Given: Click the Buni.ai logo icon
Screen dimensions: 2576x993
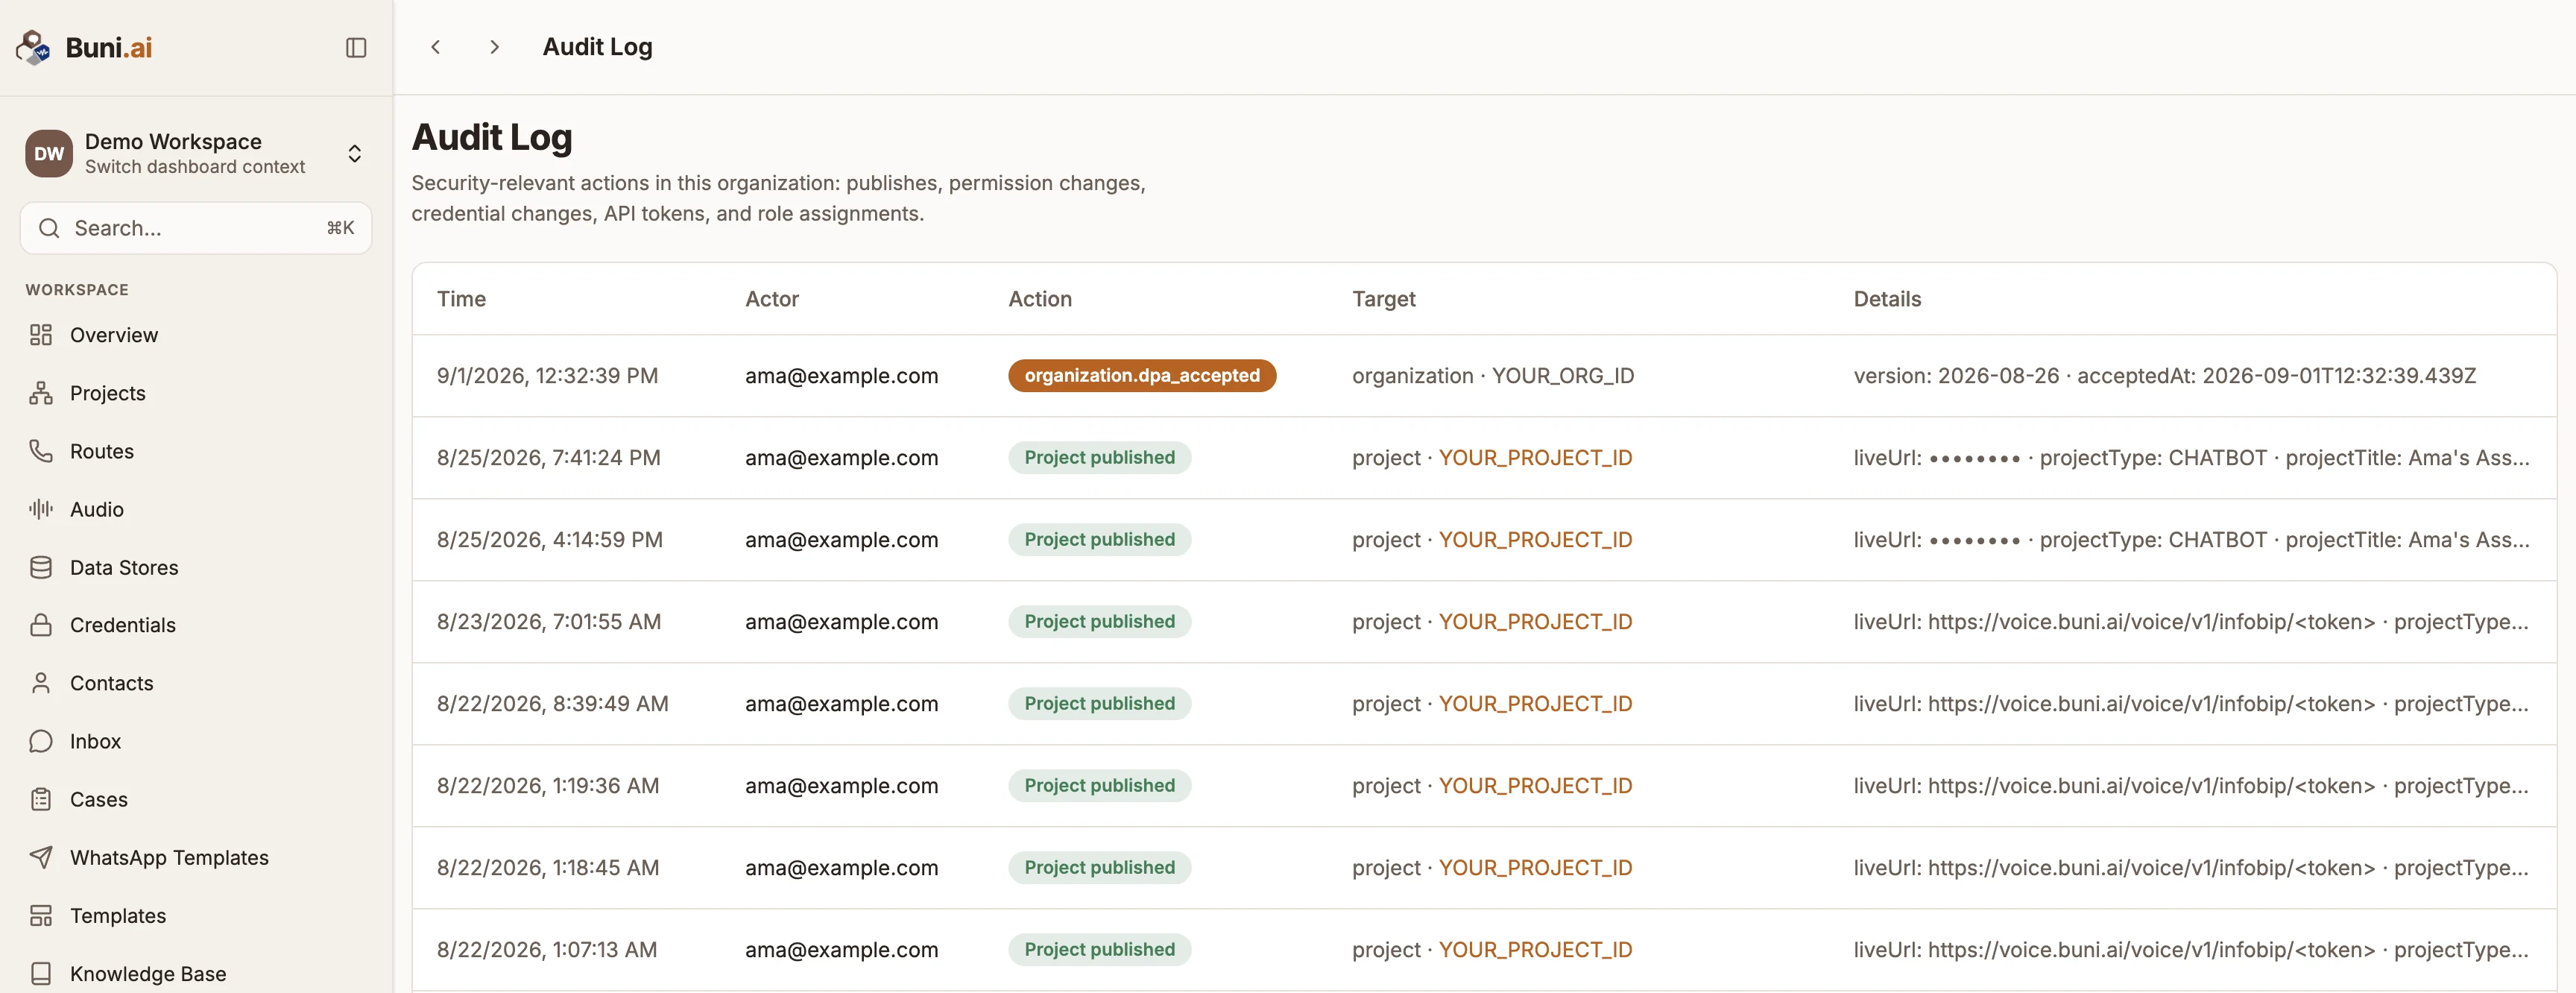Looking at the screenshot, I should 33,47.
